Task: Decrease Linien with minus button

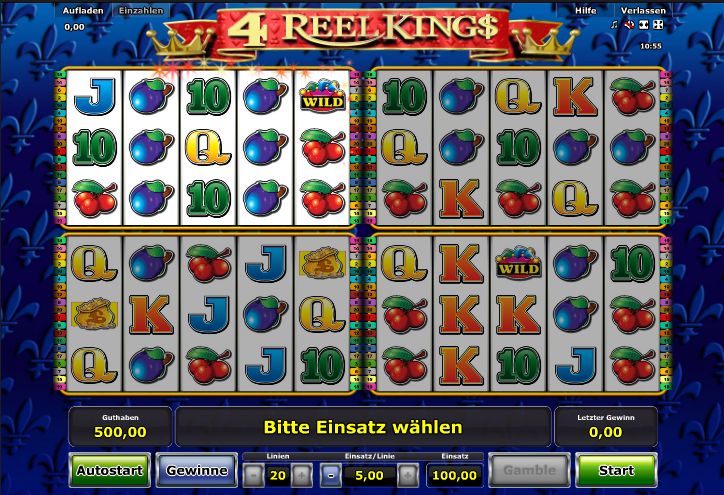Action: pyautogui.click(x=253, y=475)
